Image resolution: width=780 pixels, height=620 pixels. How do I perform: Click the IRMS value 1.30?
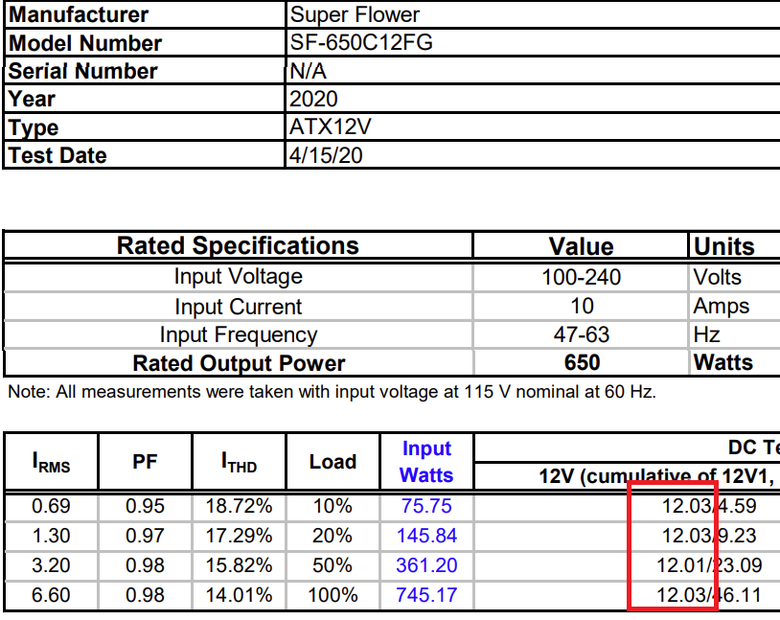[51, 536]
